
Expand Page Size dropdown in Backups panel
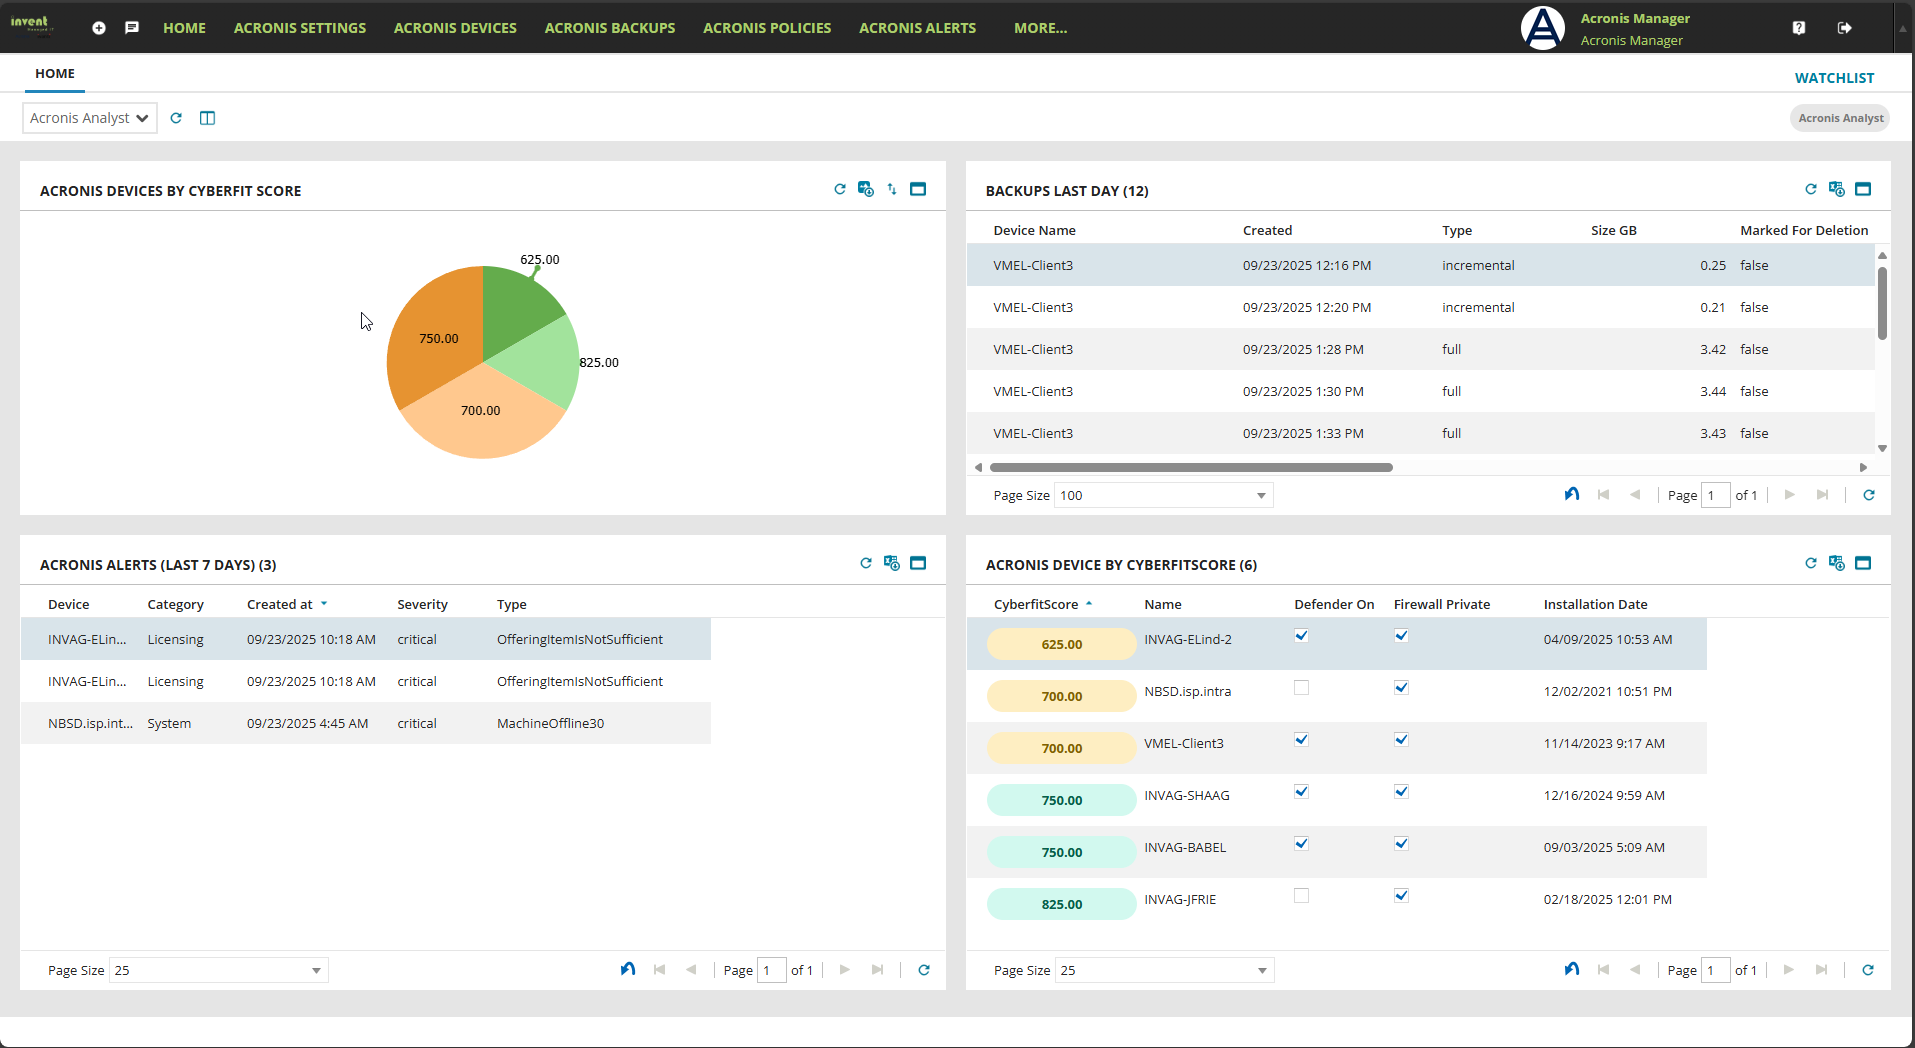pyautogui.click(x=1261, y=496)
